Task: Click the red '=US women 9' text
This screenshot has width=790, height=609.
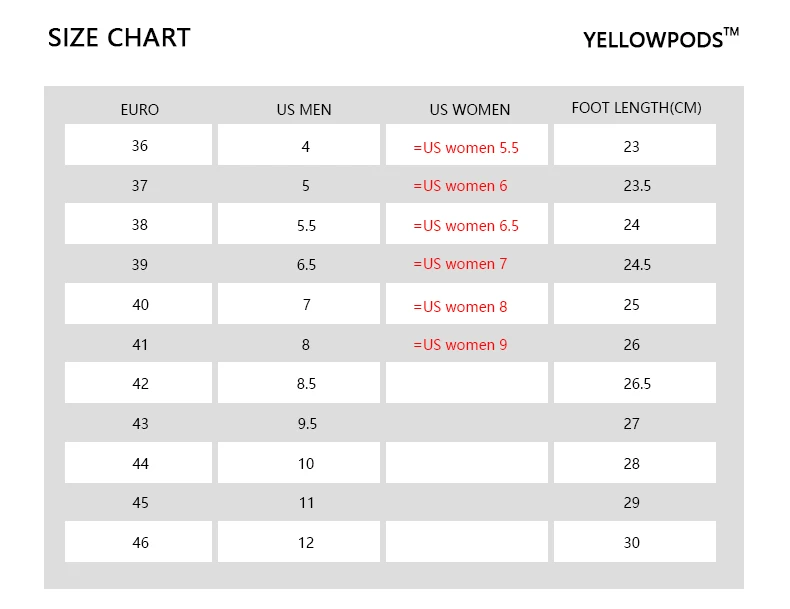Action: pyautogui.click(x=460, y=345)
